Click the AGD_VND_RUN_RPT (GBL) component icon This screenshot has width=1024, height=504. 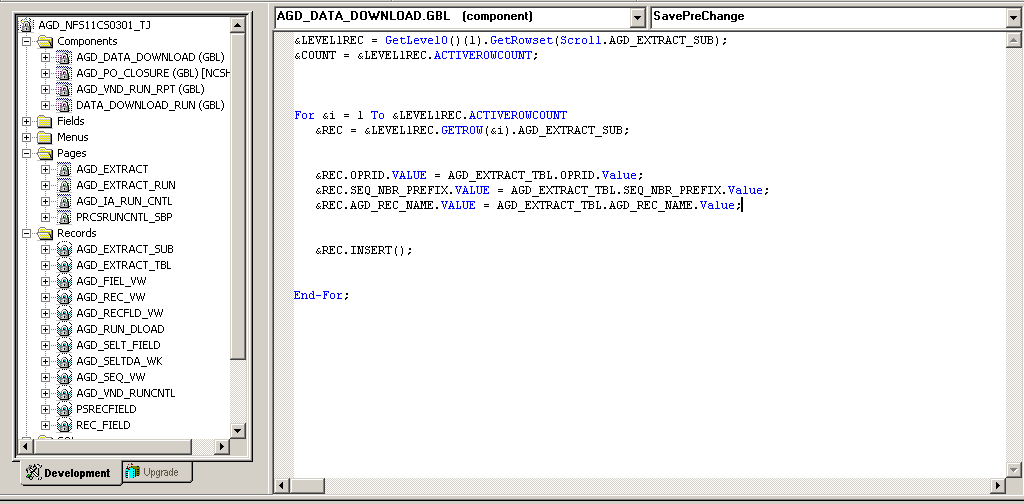pos(63,89)
